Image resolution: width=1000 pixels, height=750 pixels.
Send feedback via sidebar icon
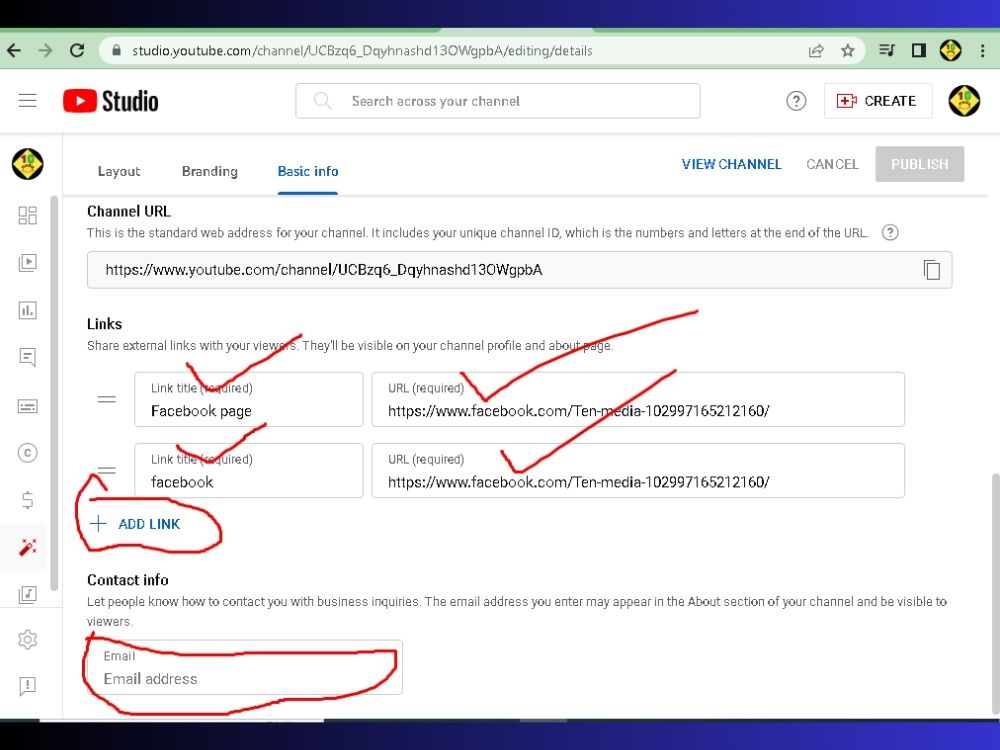pyautogui.click(x=27, y=686)
